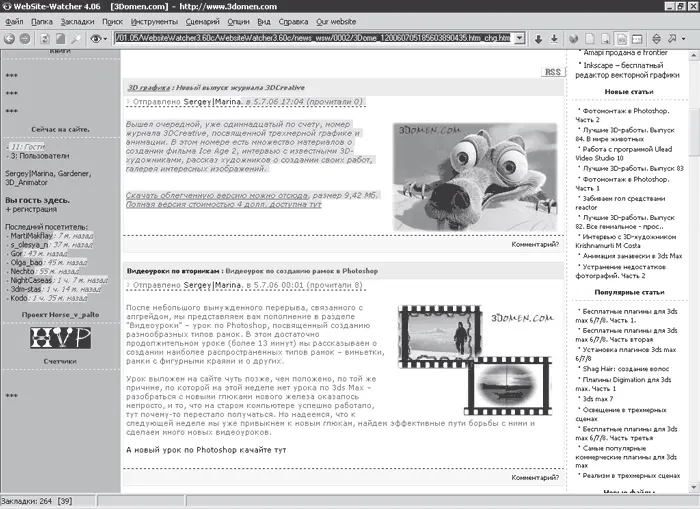Screen dimensions: 700x509
Task: Click the + регистрация link
Action: pos(31,209)
